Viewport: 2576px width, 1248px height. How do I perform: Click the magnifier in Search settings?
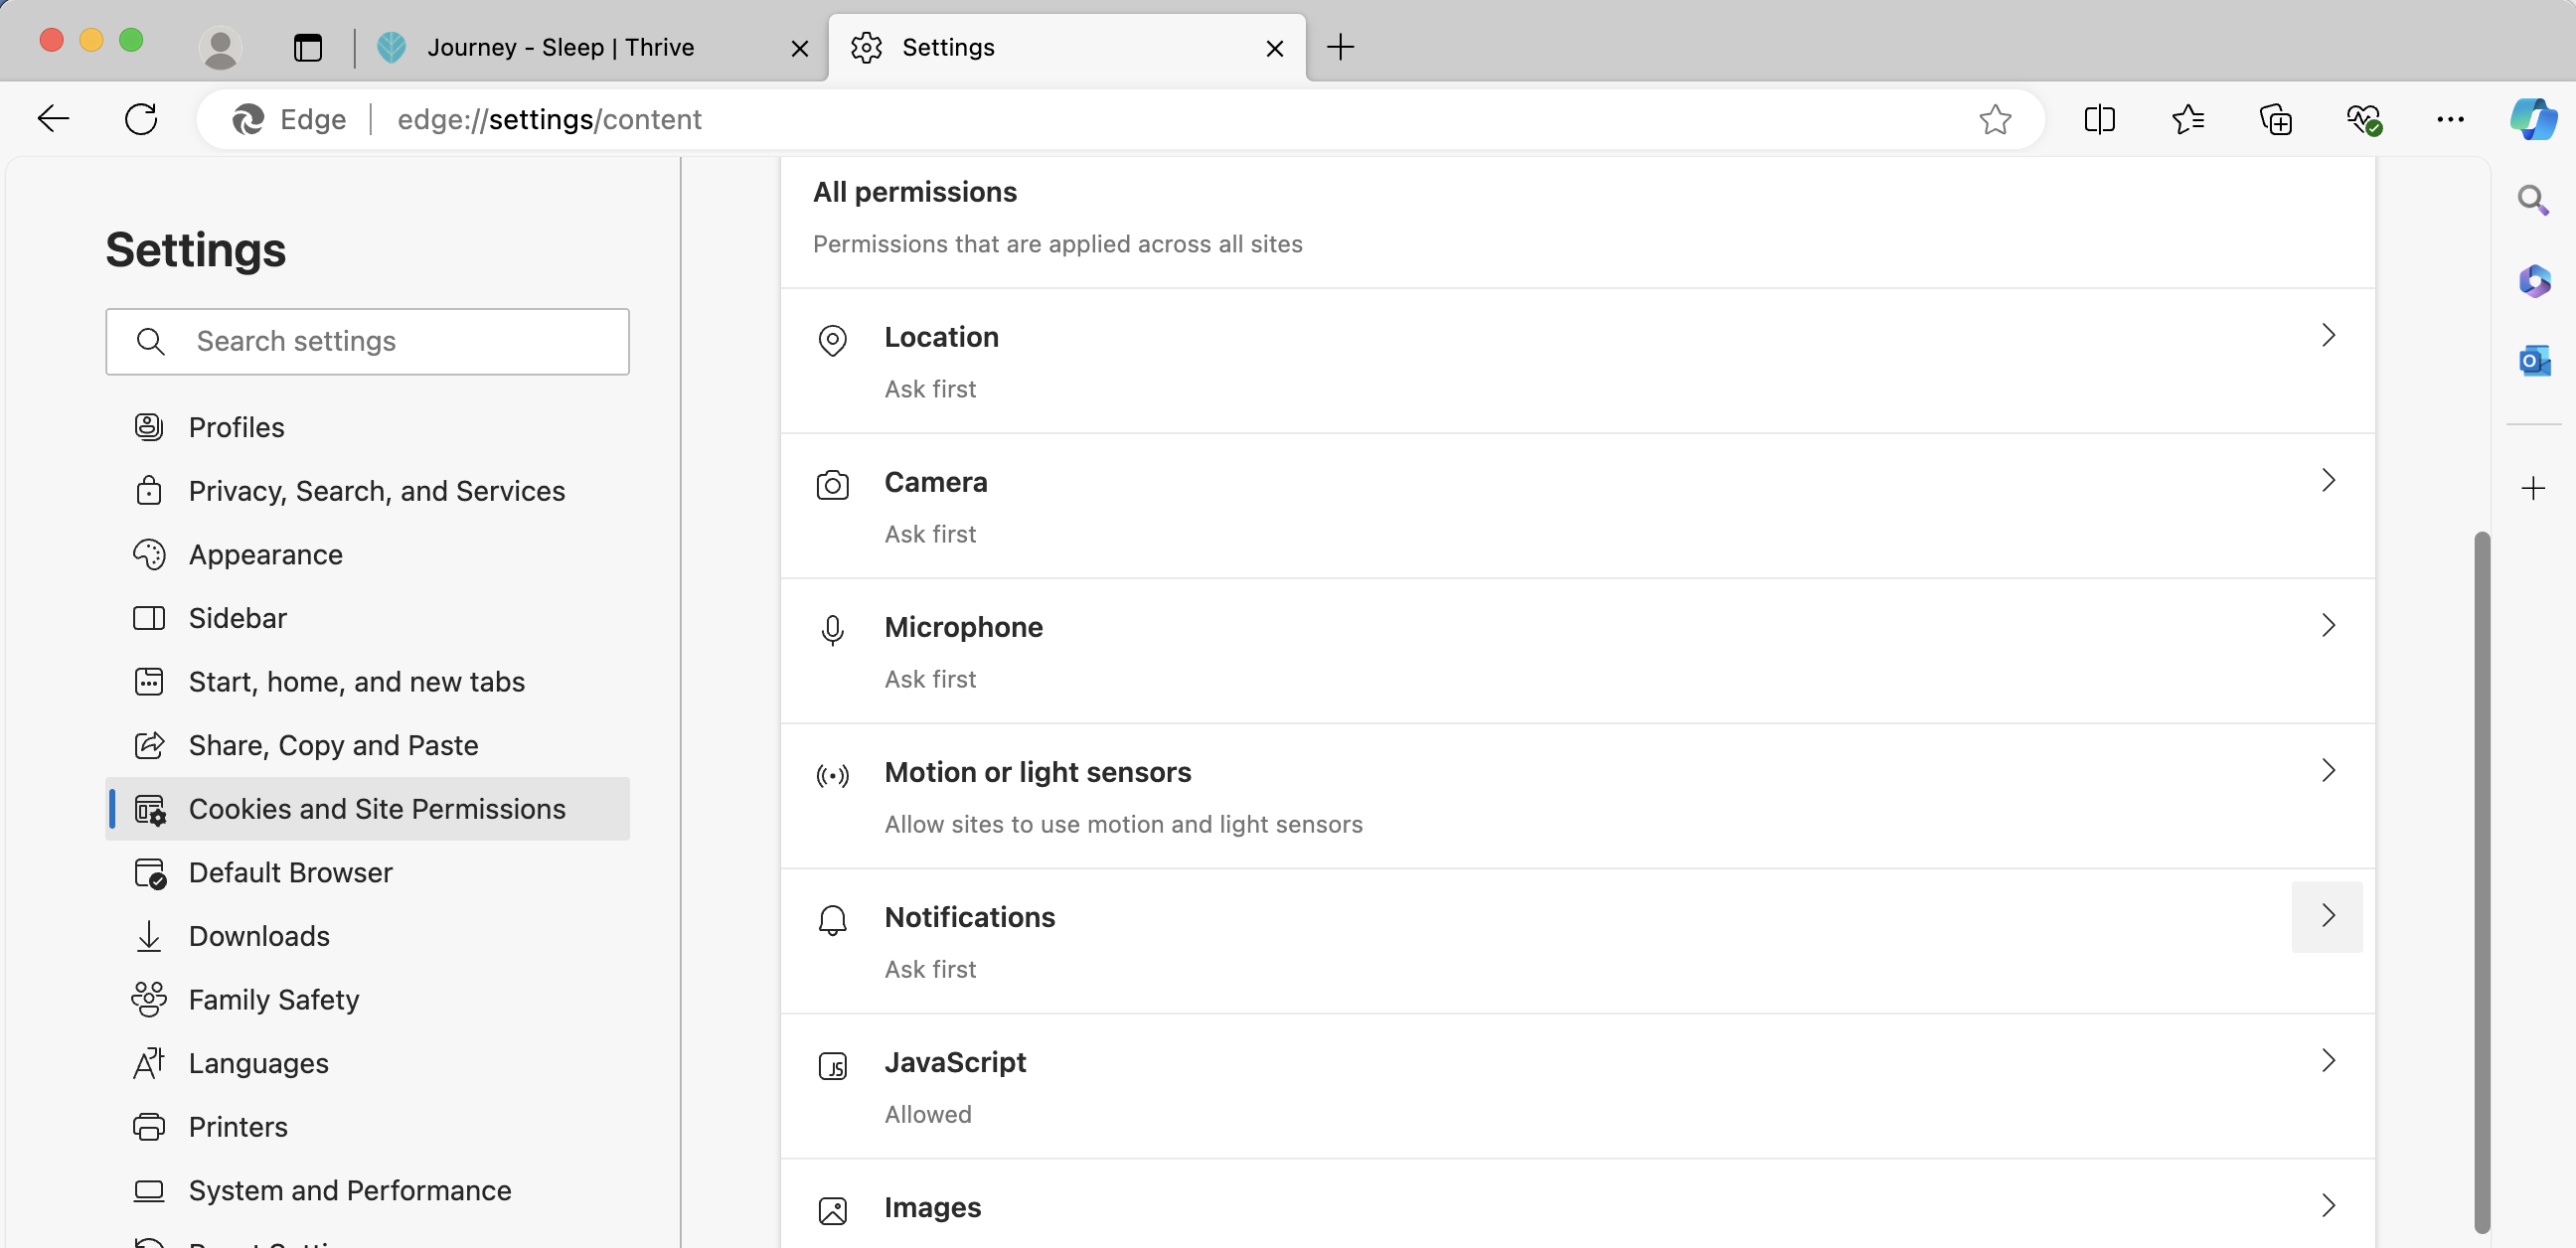click(150, 341)
